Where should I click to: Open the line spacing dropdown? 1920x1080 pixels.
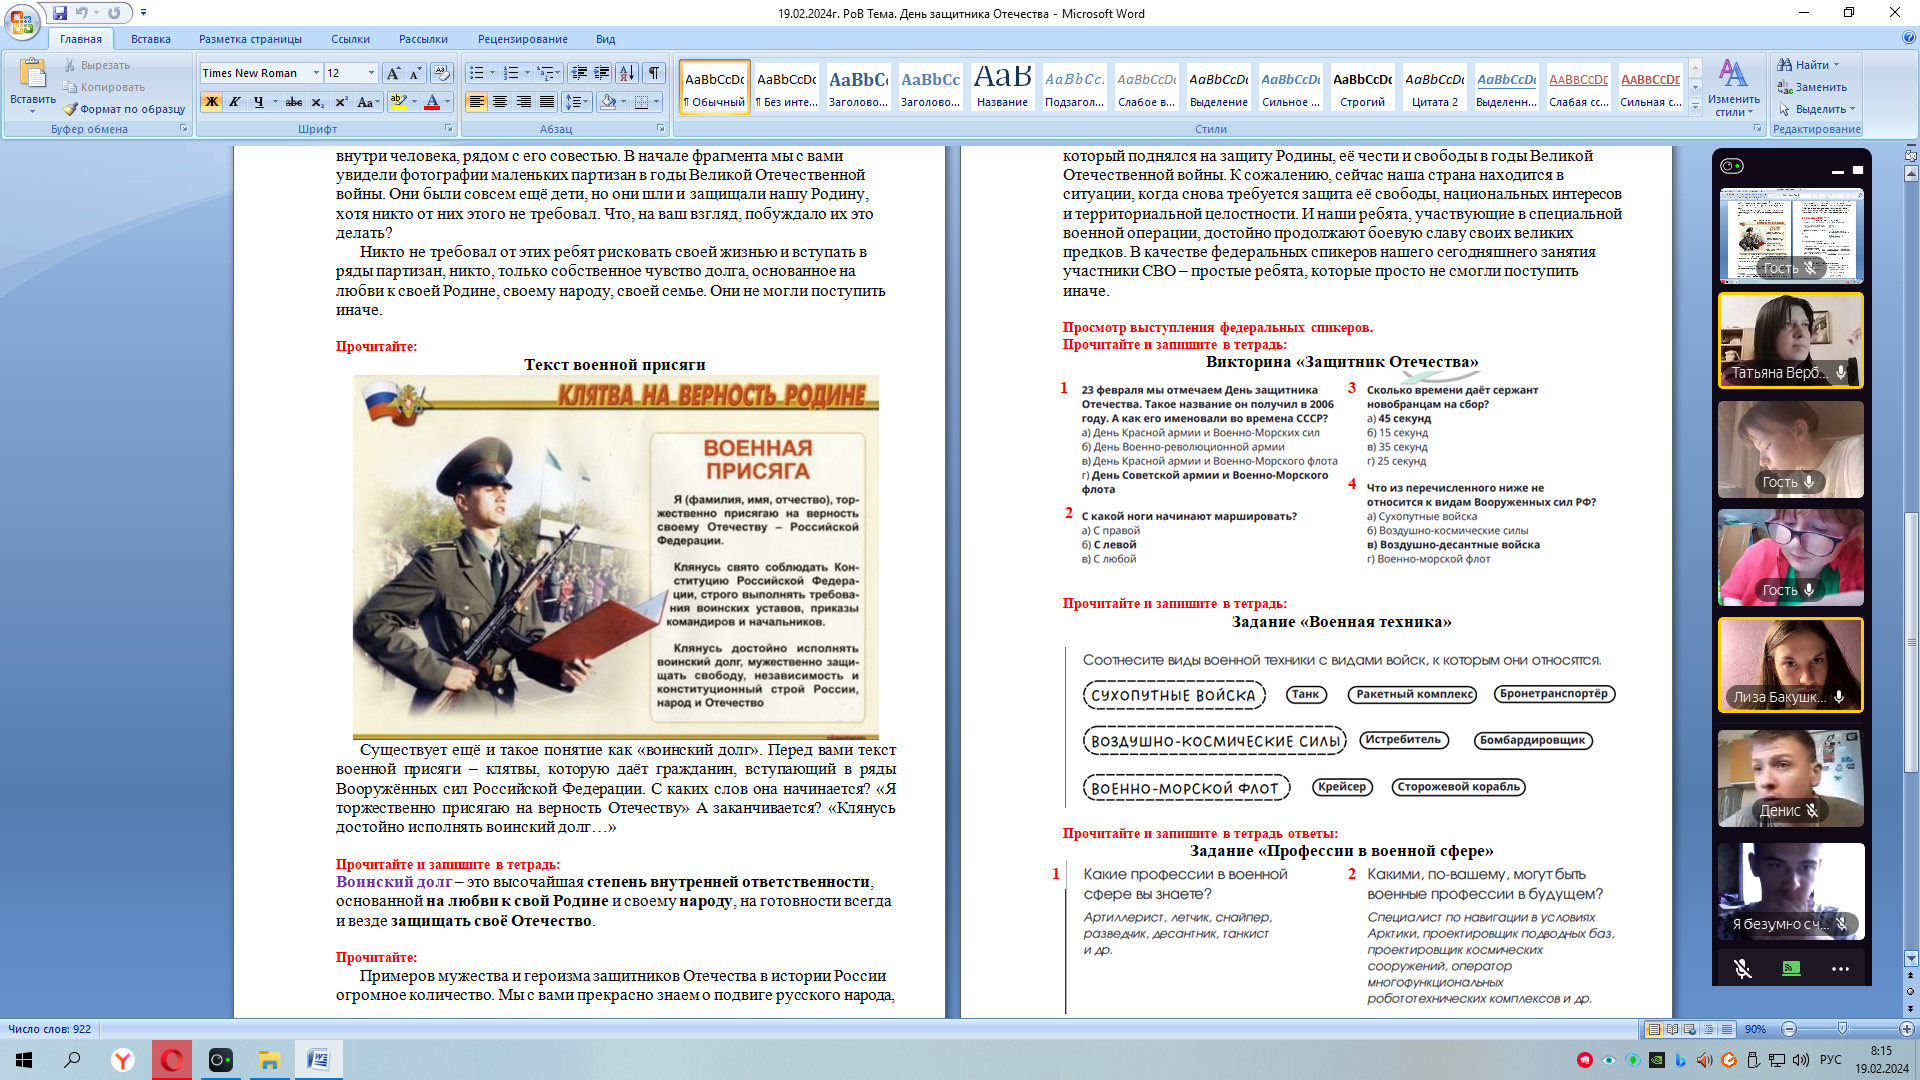click(577, 102)
